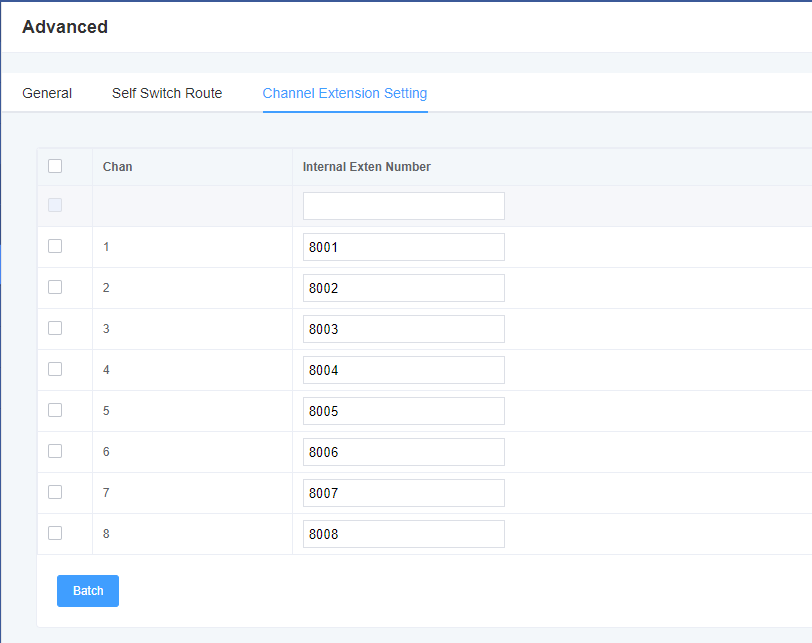This screenshot has width=812, height=643.
Task: Focus the empty batch extension number field
Action: pos(404,206)
